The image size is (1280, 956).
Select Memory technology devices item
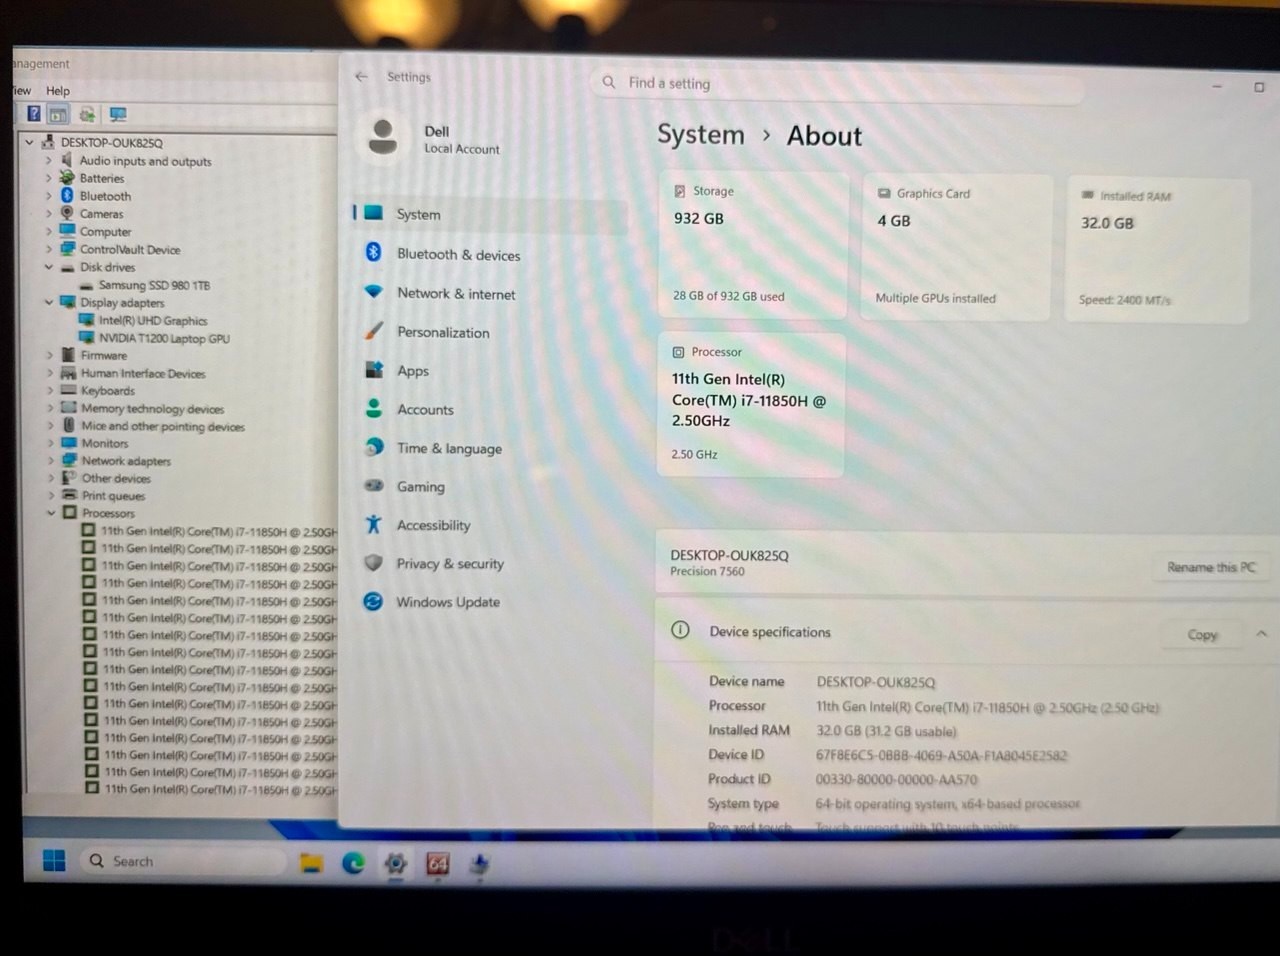153,409
